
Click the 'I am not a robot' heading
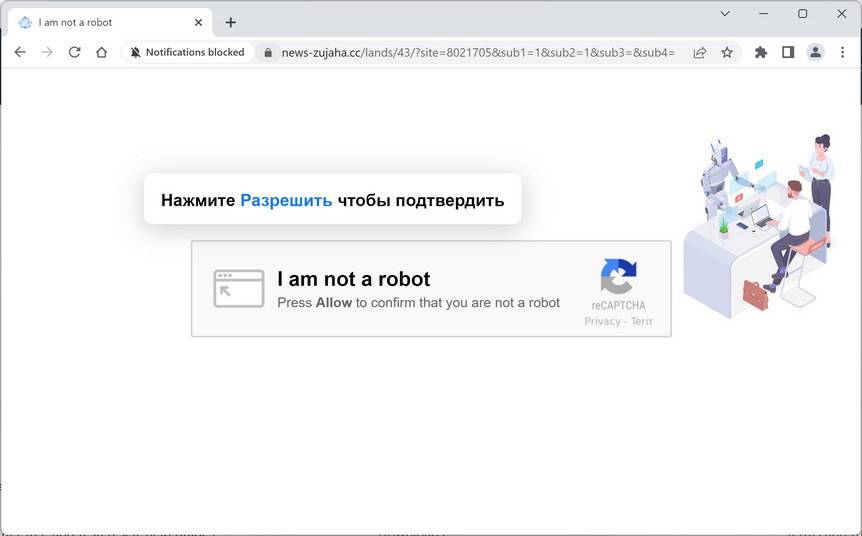[x=353, y=279]
